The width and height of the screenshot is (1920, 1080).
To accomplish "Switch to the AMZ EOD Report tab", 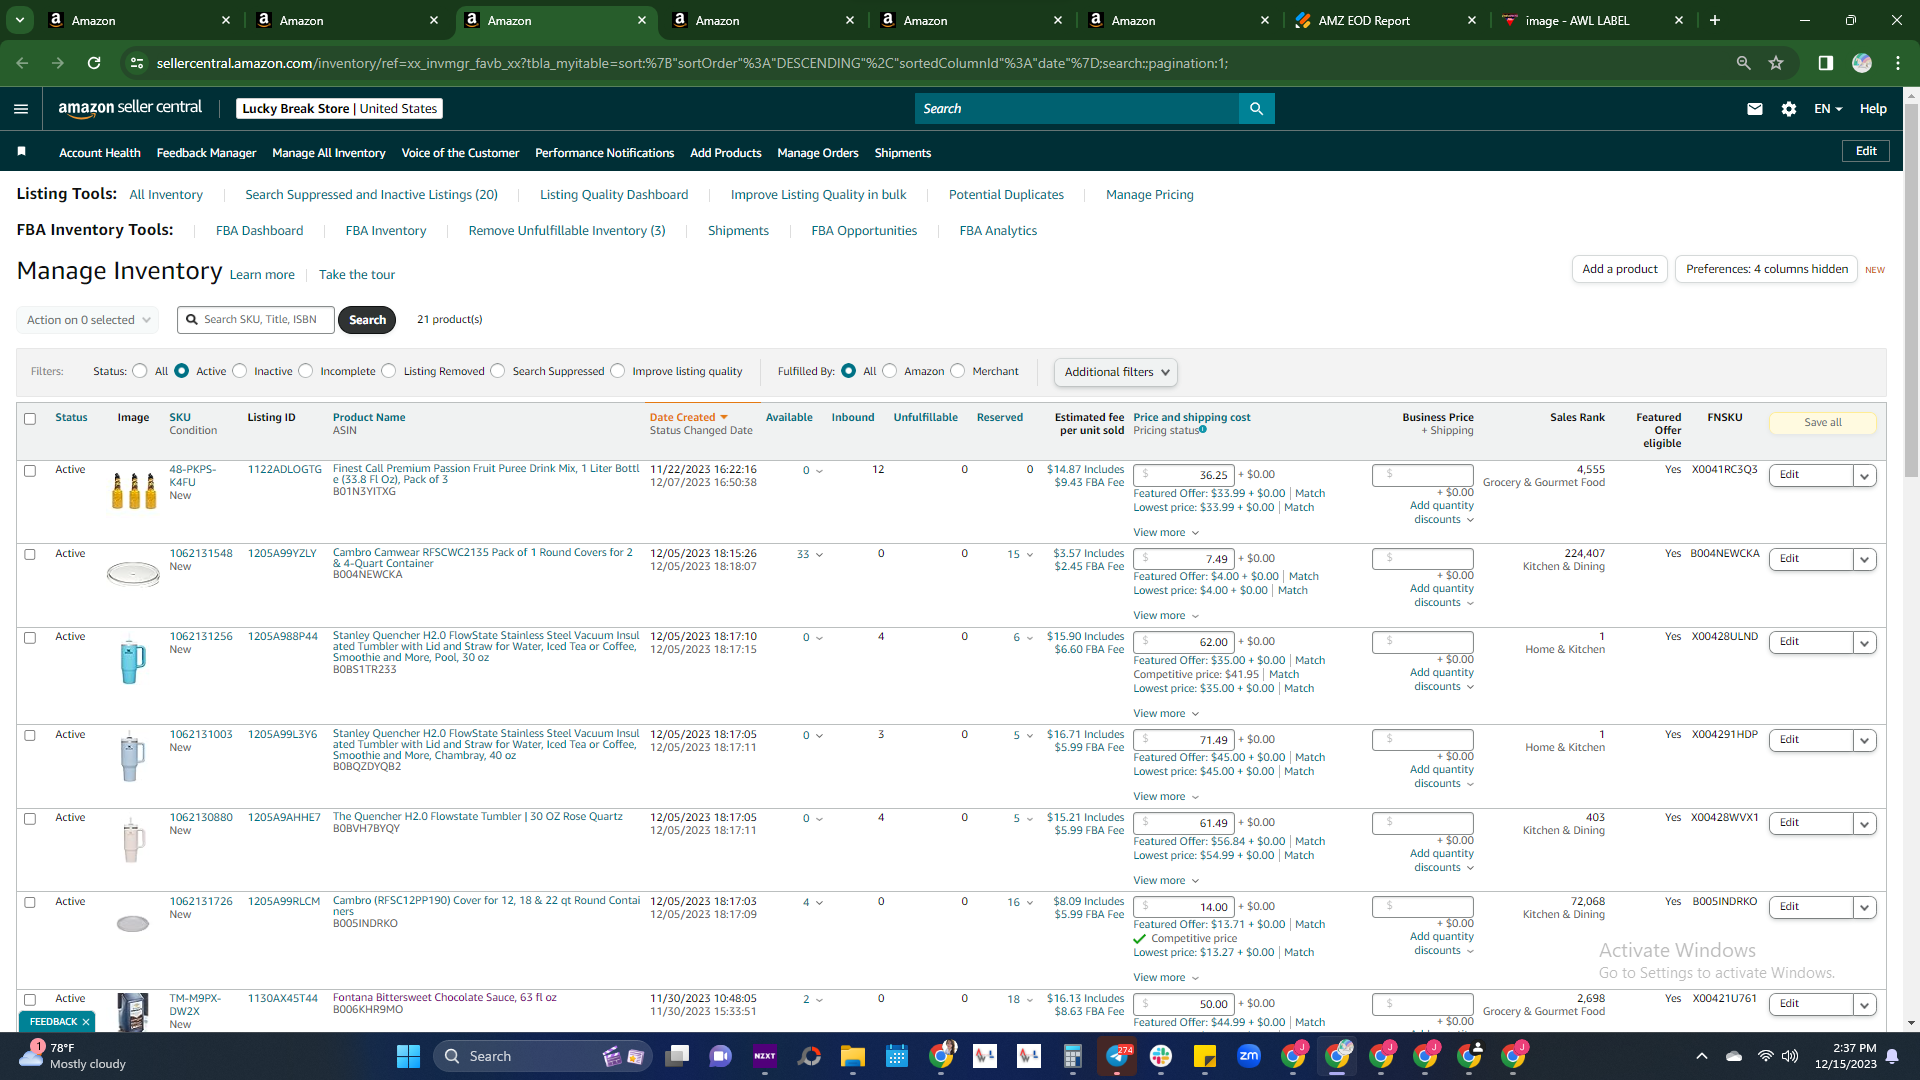I will point(1386,20).
